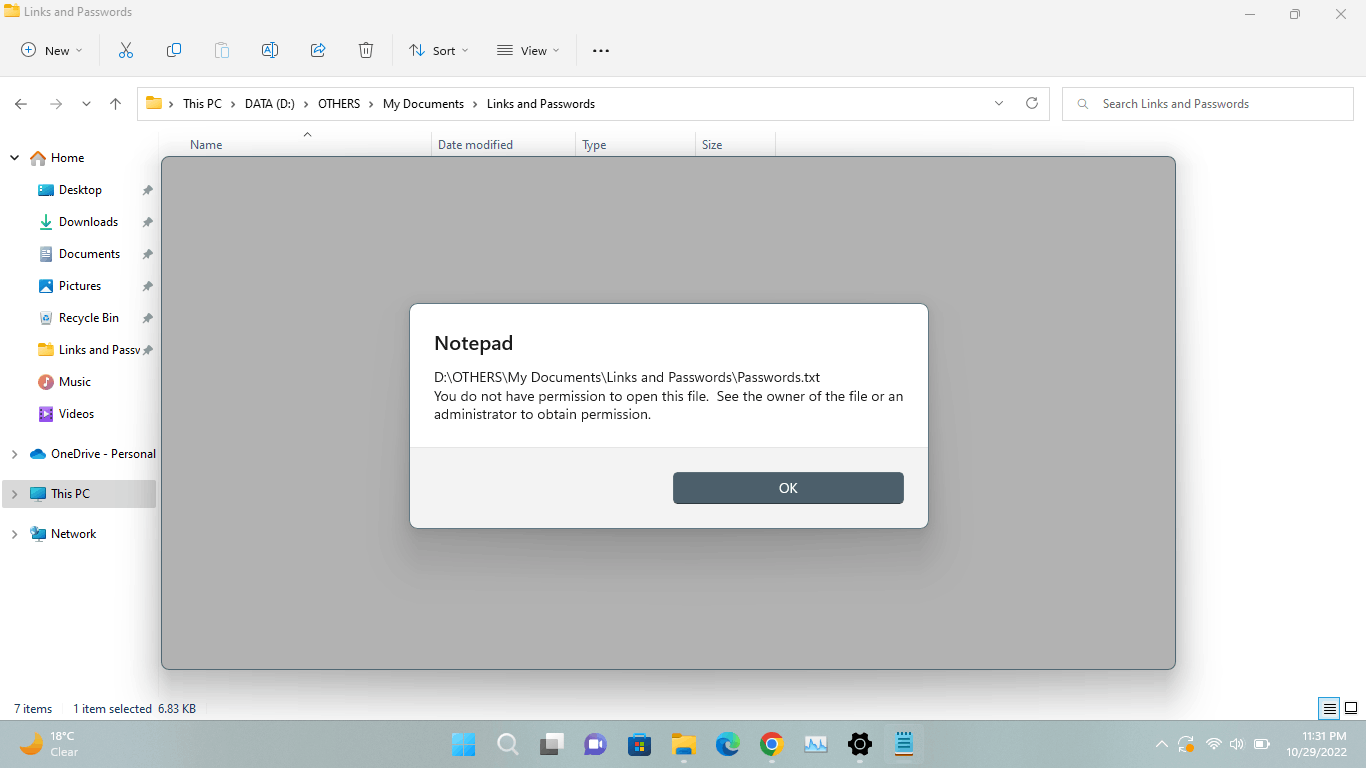The height and width of the screenshot is (768, 1366).
Task: Open the View layout dropdown
Action: 528,50
